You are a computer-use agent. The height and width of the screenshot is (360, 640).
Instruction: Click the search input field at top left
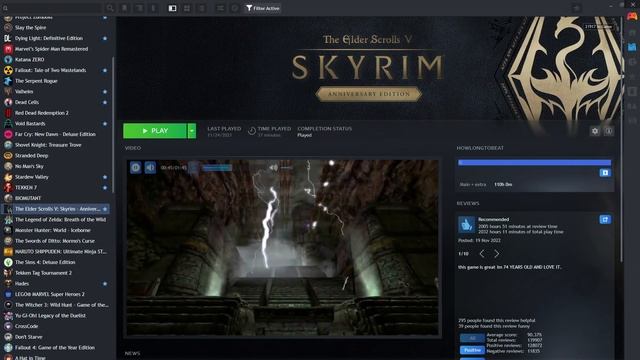pos(52,8)
